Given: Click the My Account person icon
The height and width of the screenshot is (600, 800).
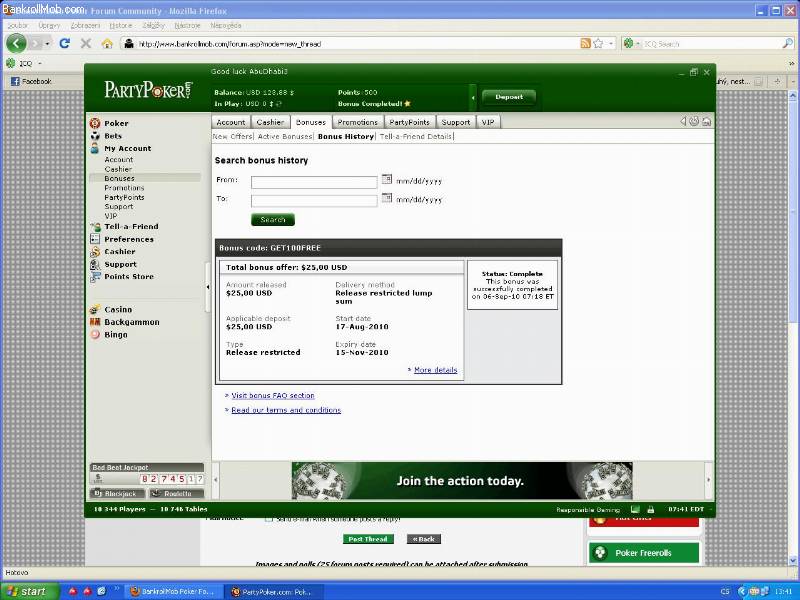Looking at the screenshot, I should [x=95, y=148].
